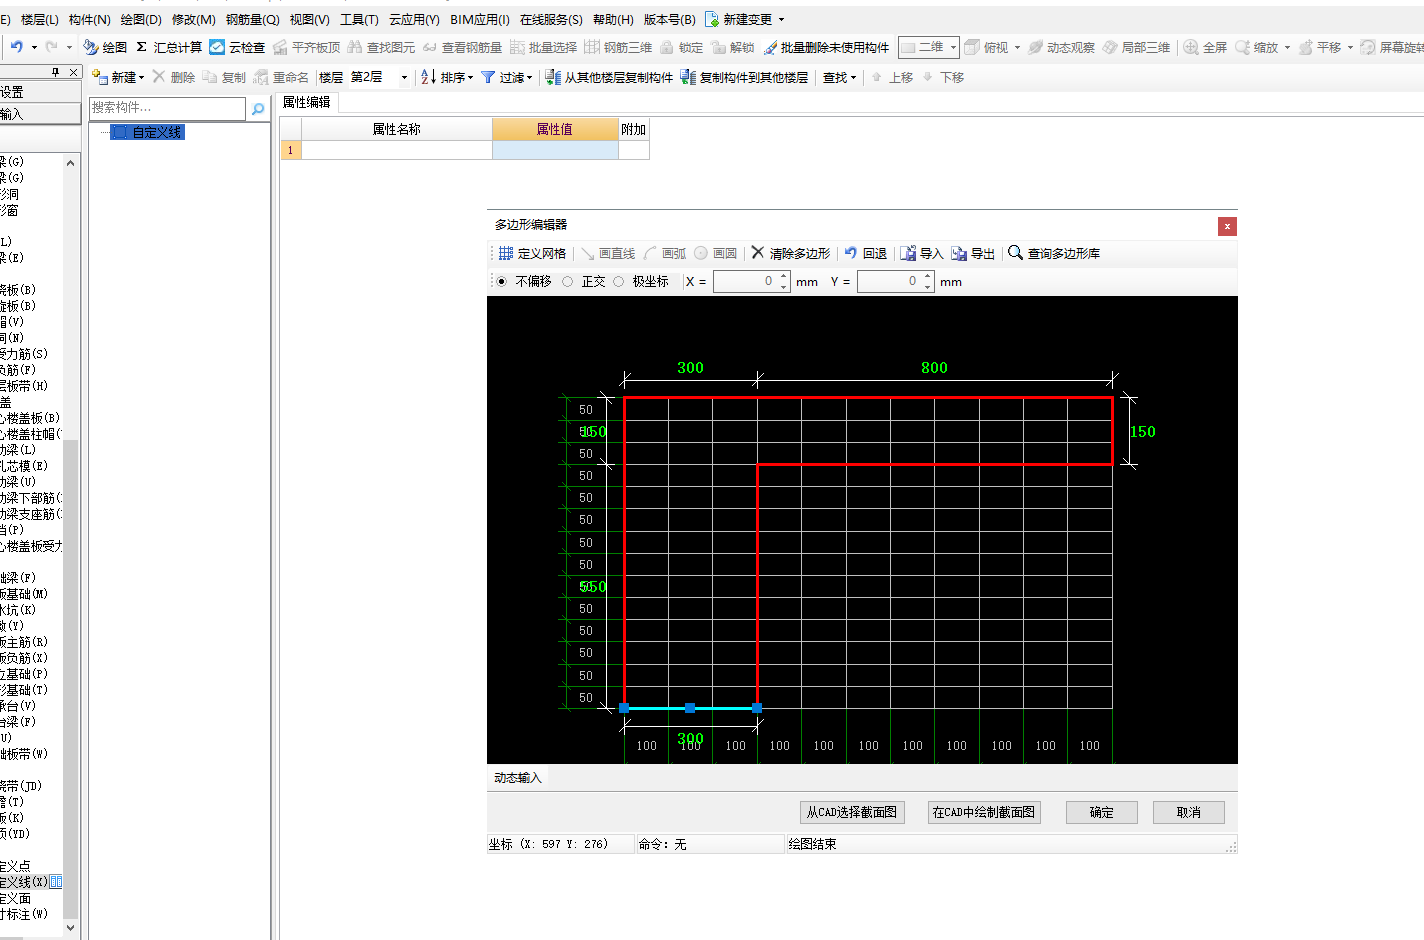Open the 楼层(L) menu
Viewport: 1424px width, 940px height.
[40, 19]
